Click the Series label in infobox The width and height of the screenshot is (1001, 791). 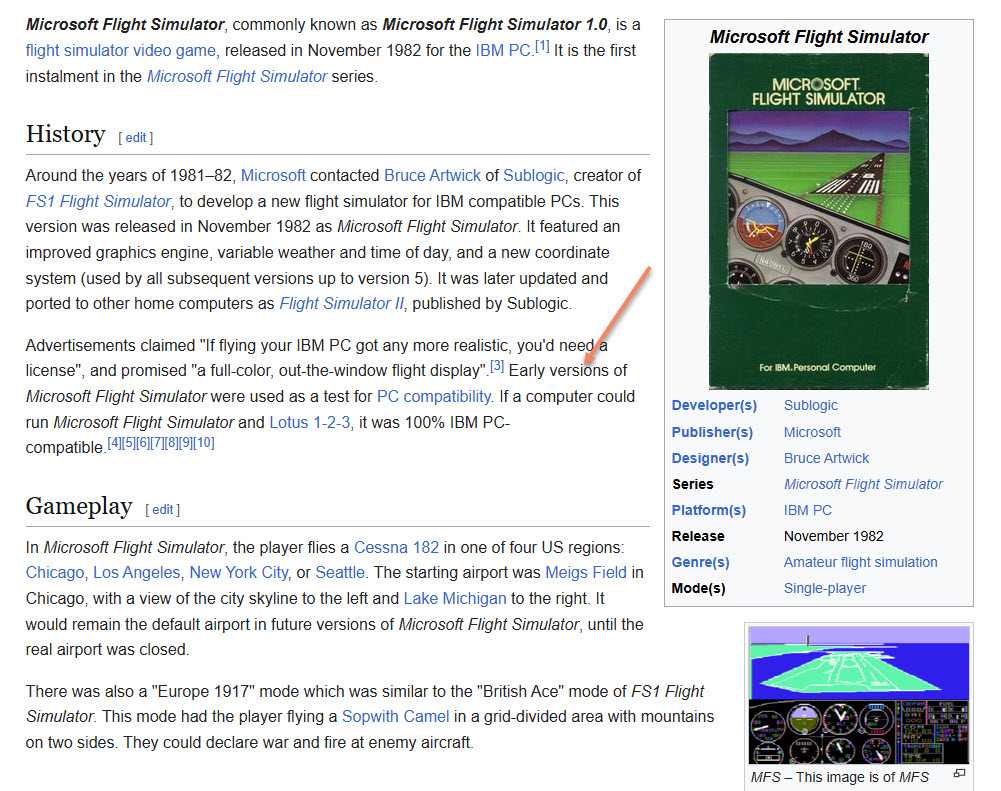coord(693,485)
